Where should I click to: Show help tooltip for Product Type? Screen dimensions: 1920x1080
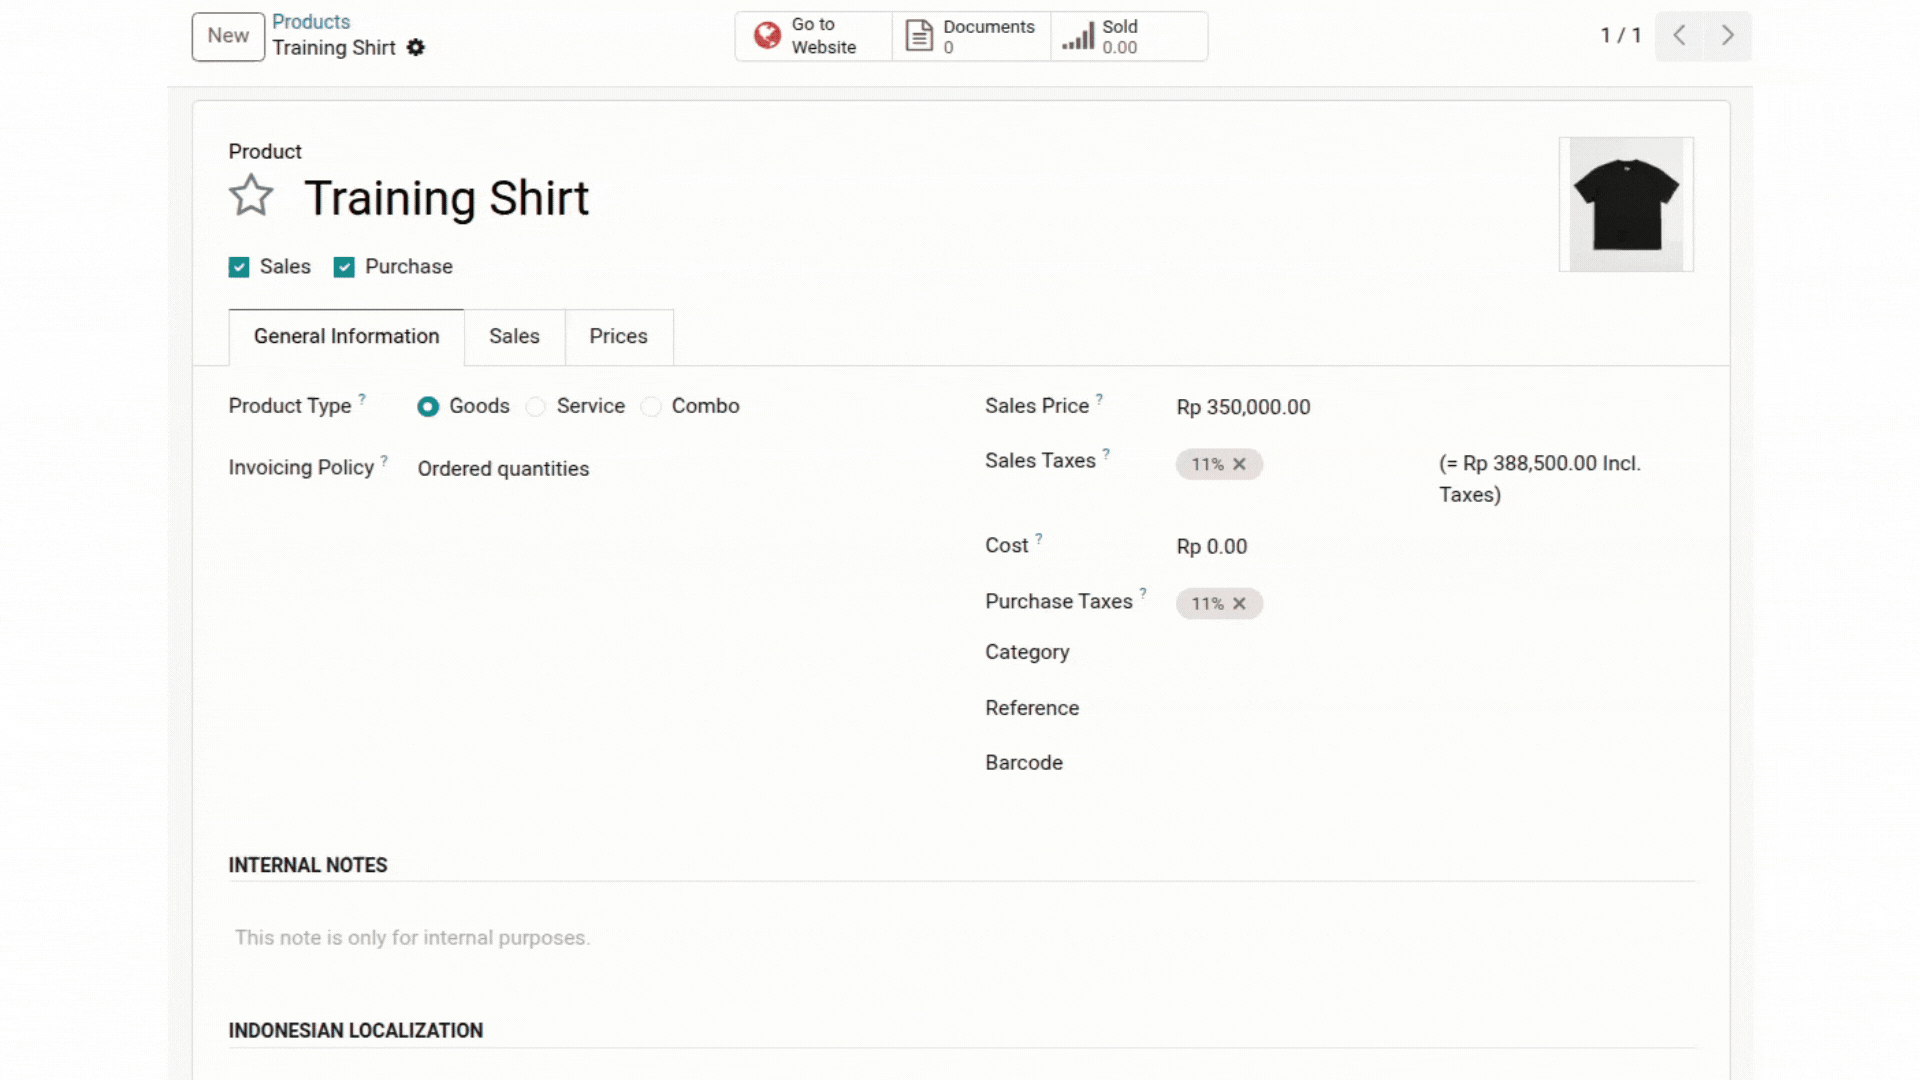click(362, 399)
